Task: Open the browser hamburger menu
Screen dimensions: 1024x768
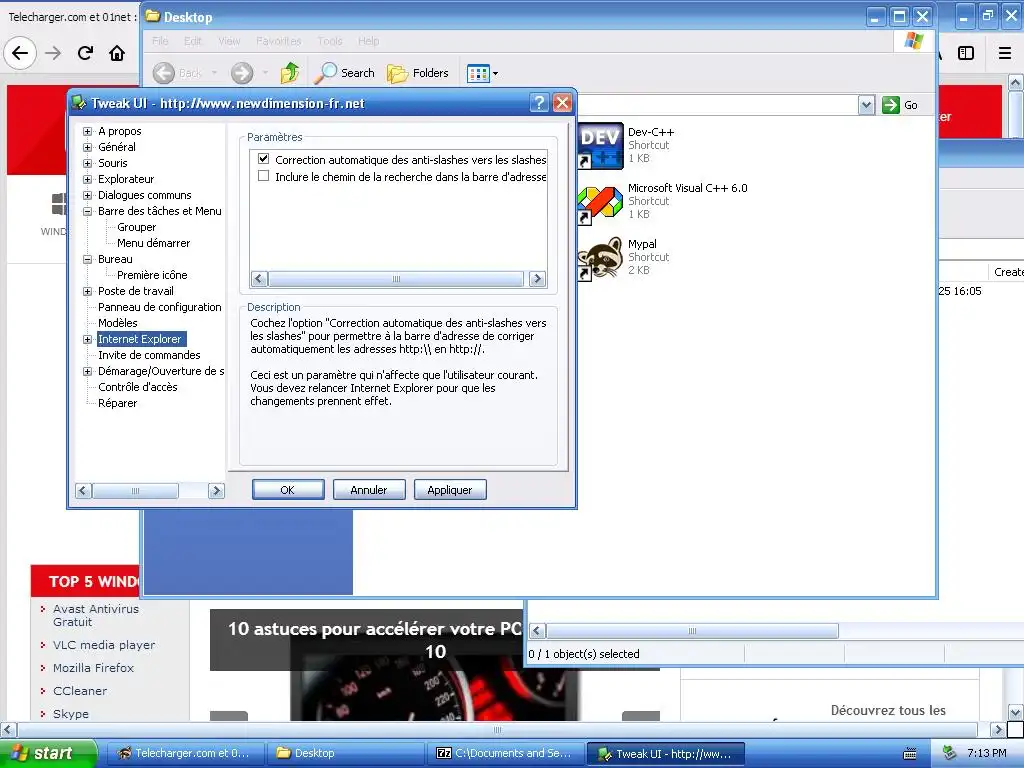Action: tap(1005, 53)
